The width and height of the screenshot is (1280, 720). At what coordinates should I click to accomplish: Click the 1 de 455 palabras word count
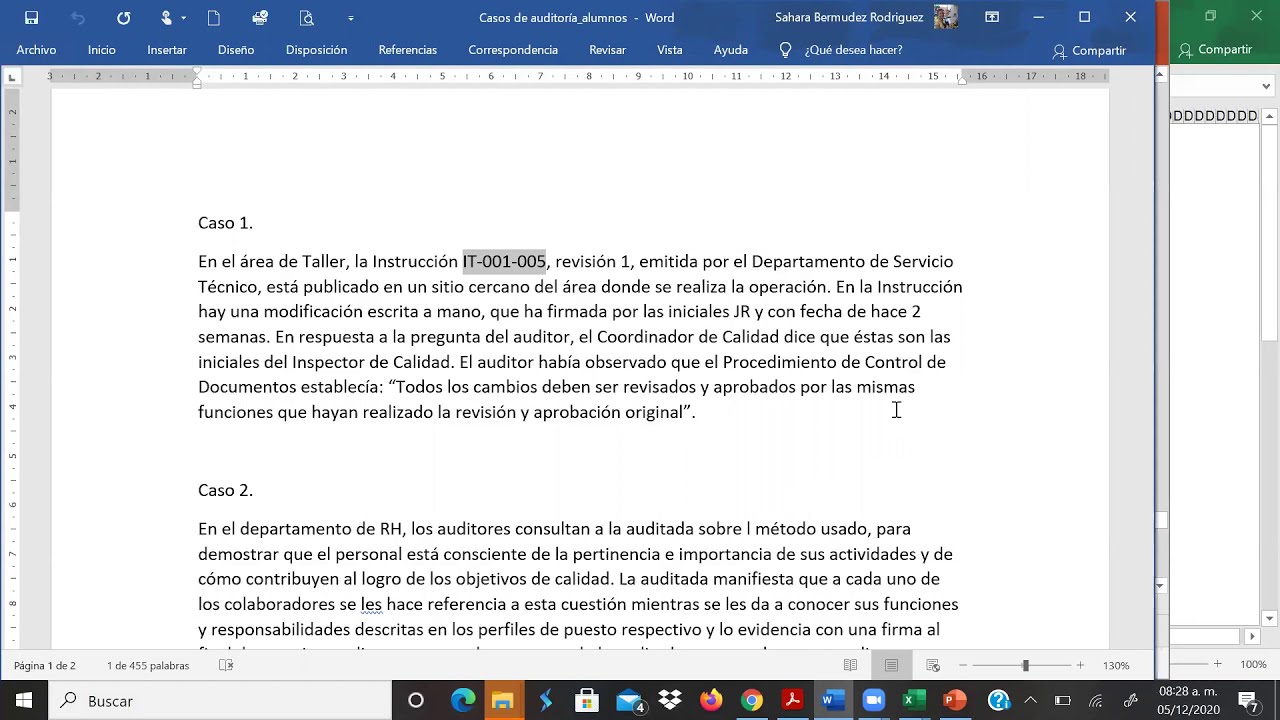148,665
